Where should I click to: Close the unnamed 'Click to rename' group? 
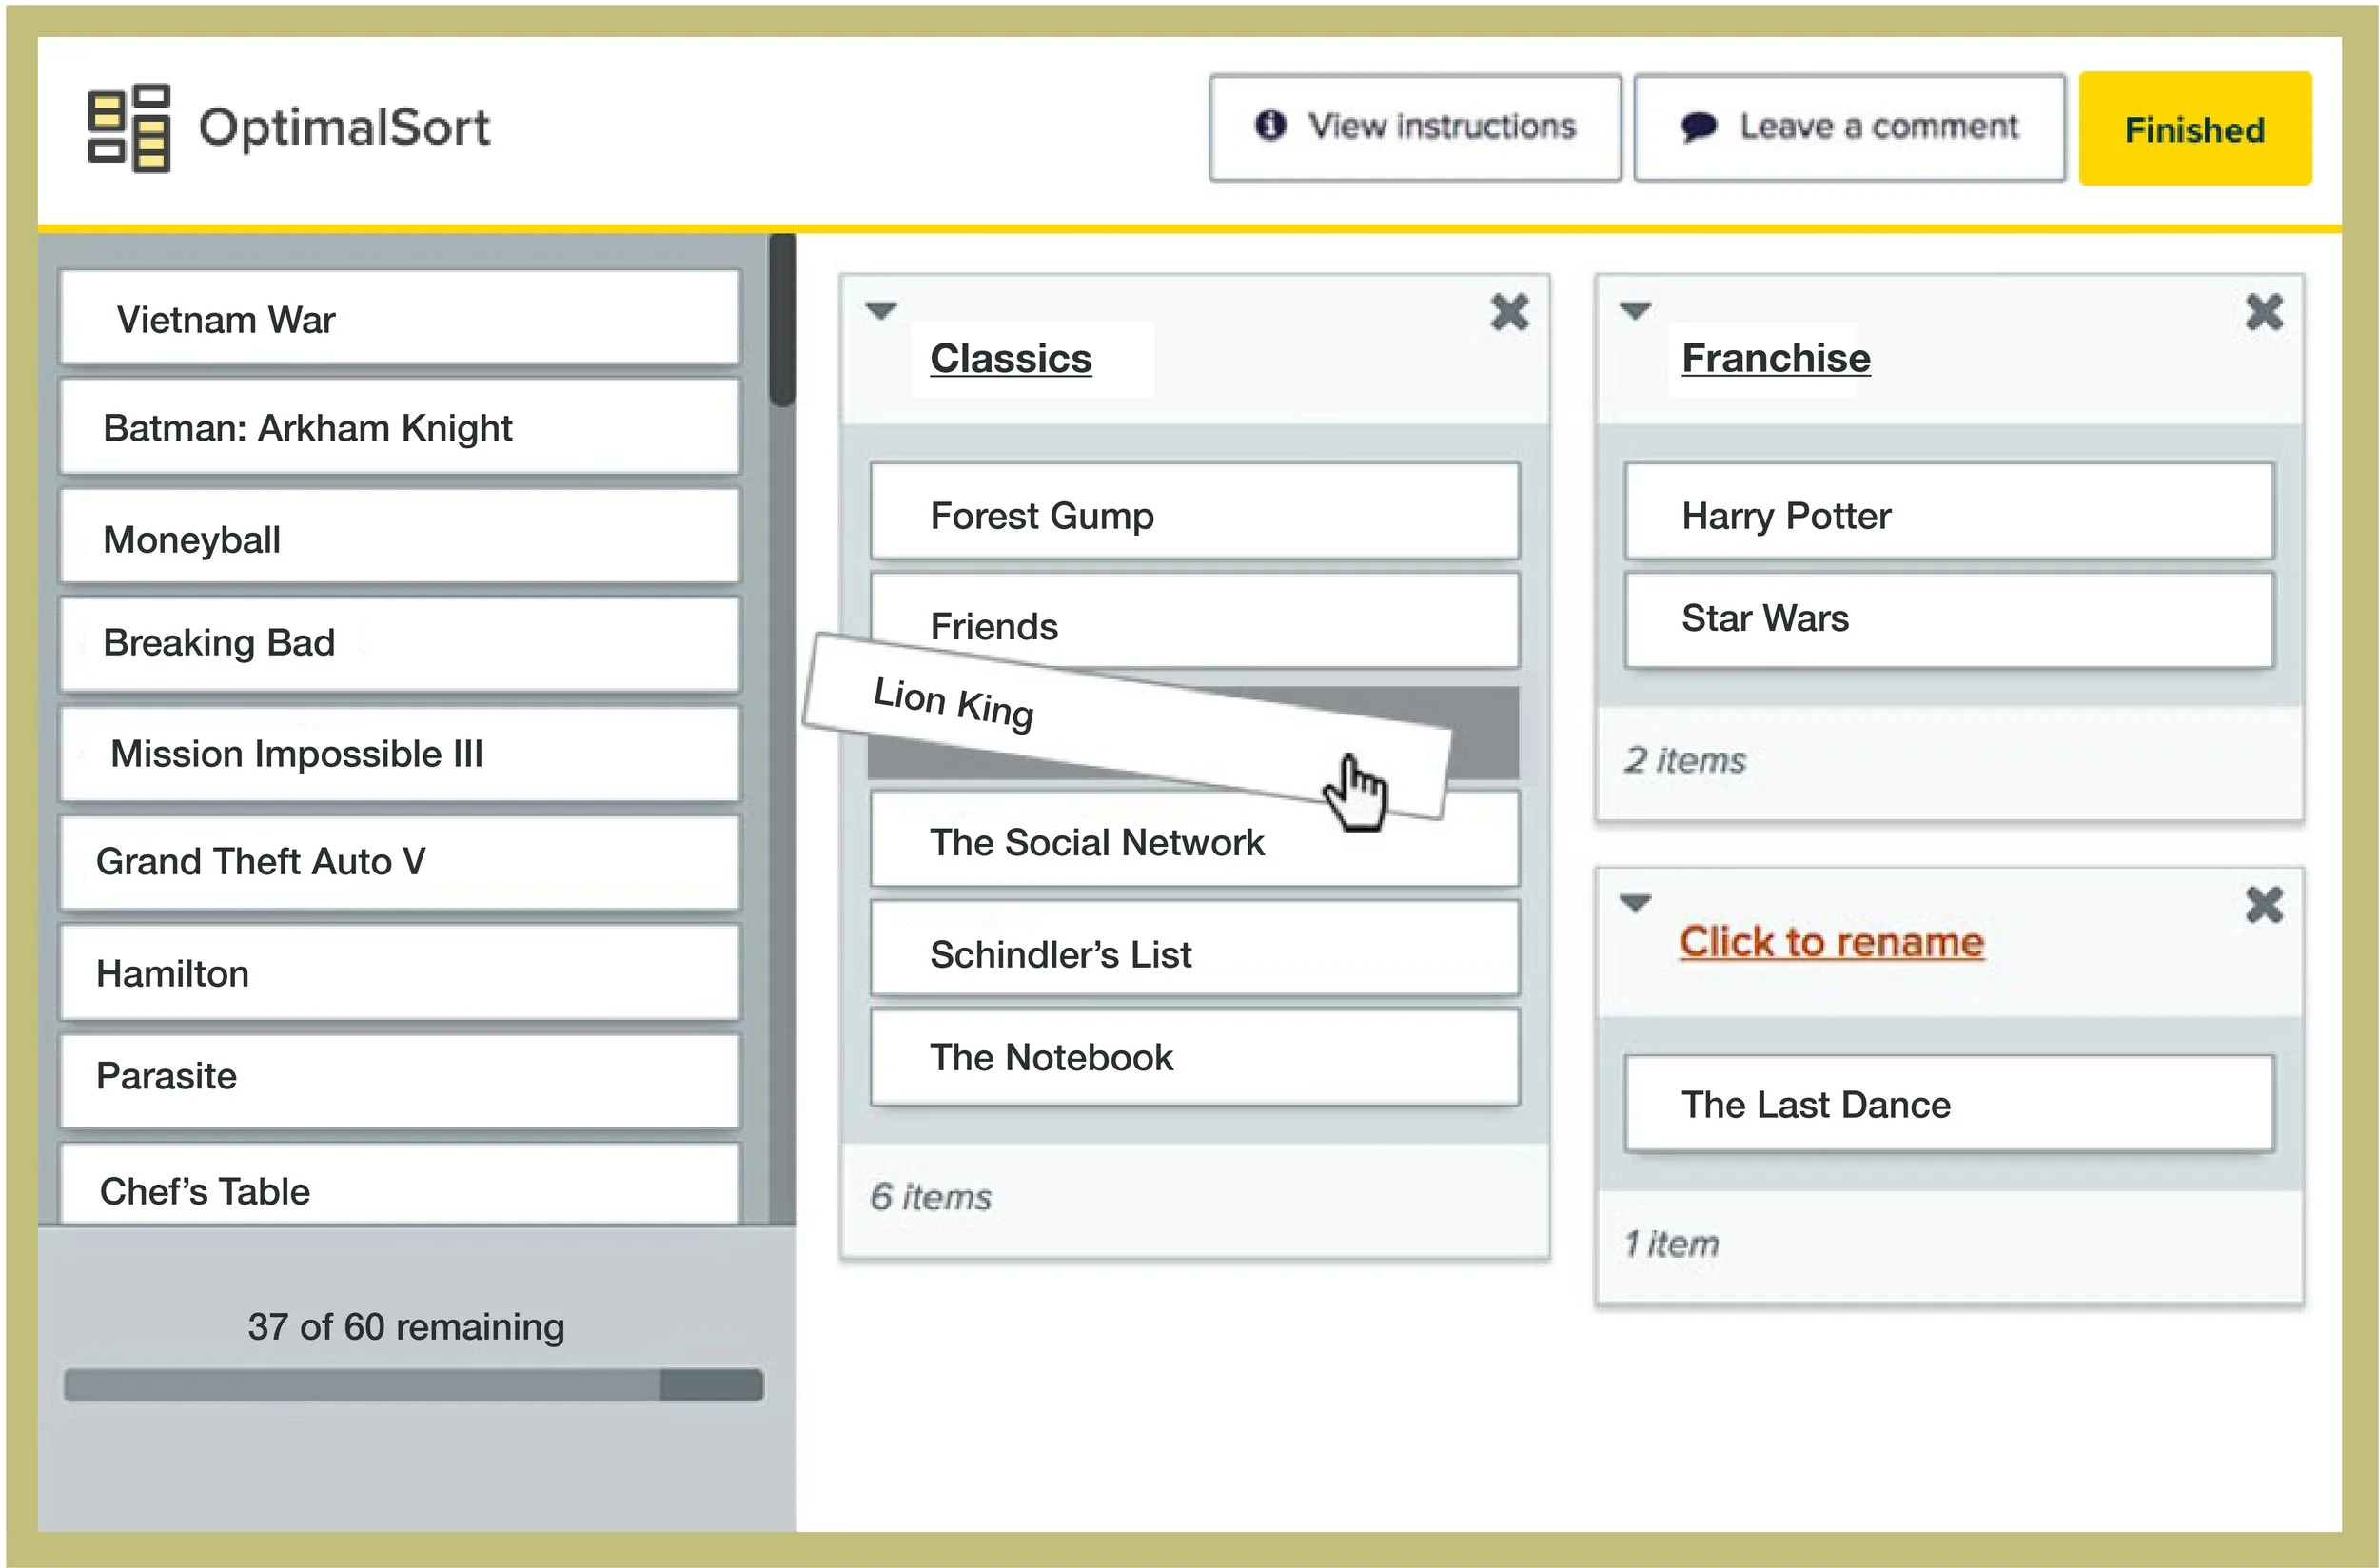tap(2264, 905)
